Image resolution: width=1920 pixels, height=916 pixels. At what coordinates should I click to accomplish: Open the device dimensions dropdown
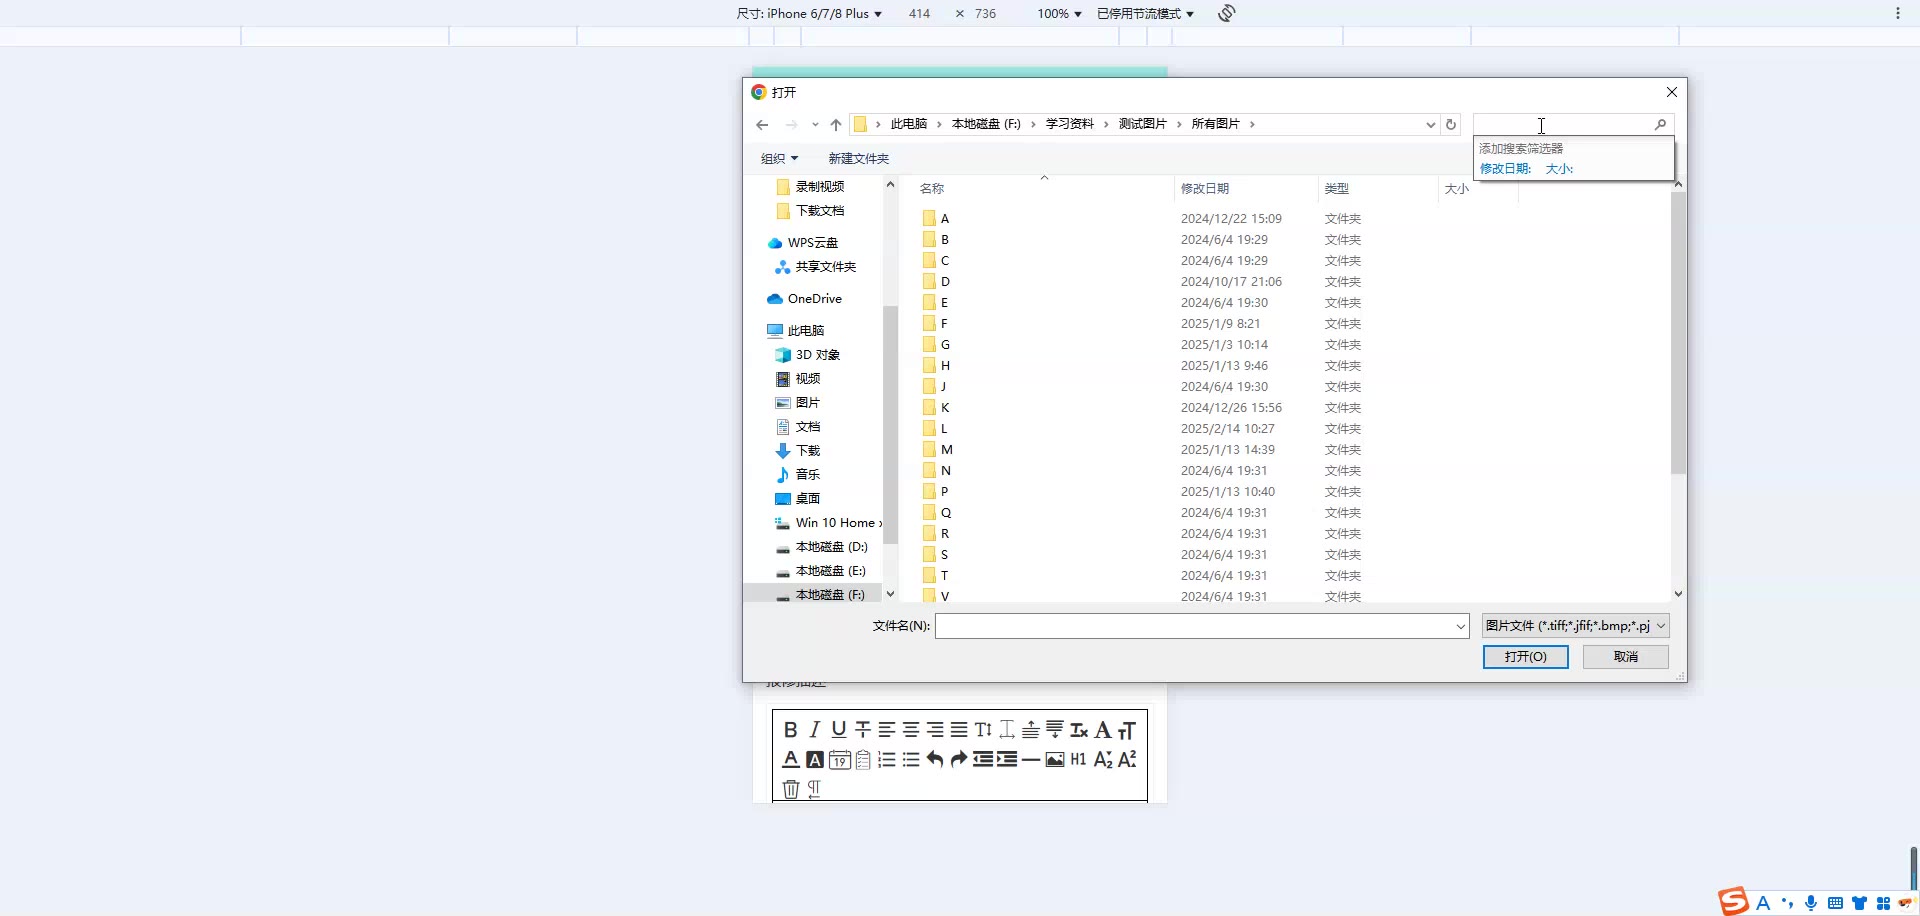(809, 14)
